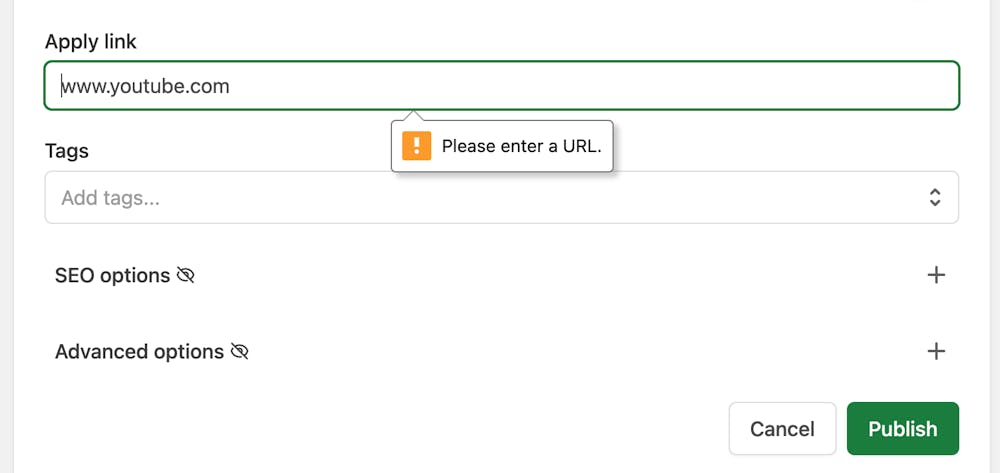
Task: Expand the SEO options section label
Action: [112, 275]
